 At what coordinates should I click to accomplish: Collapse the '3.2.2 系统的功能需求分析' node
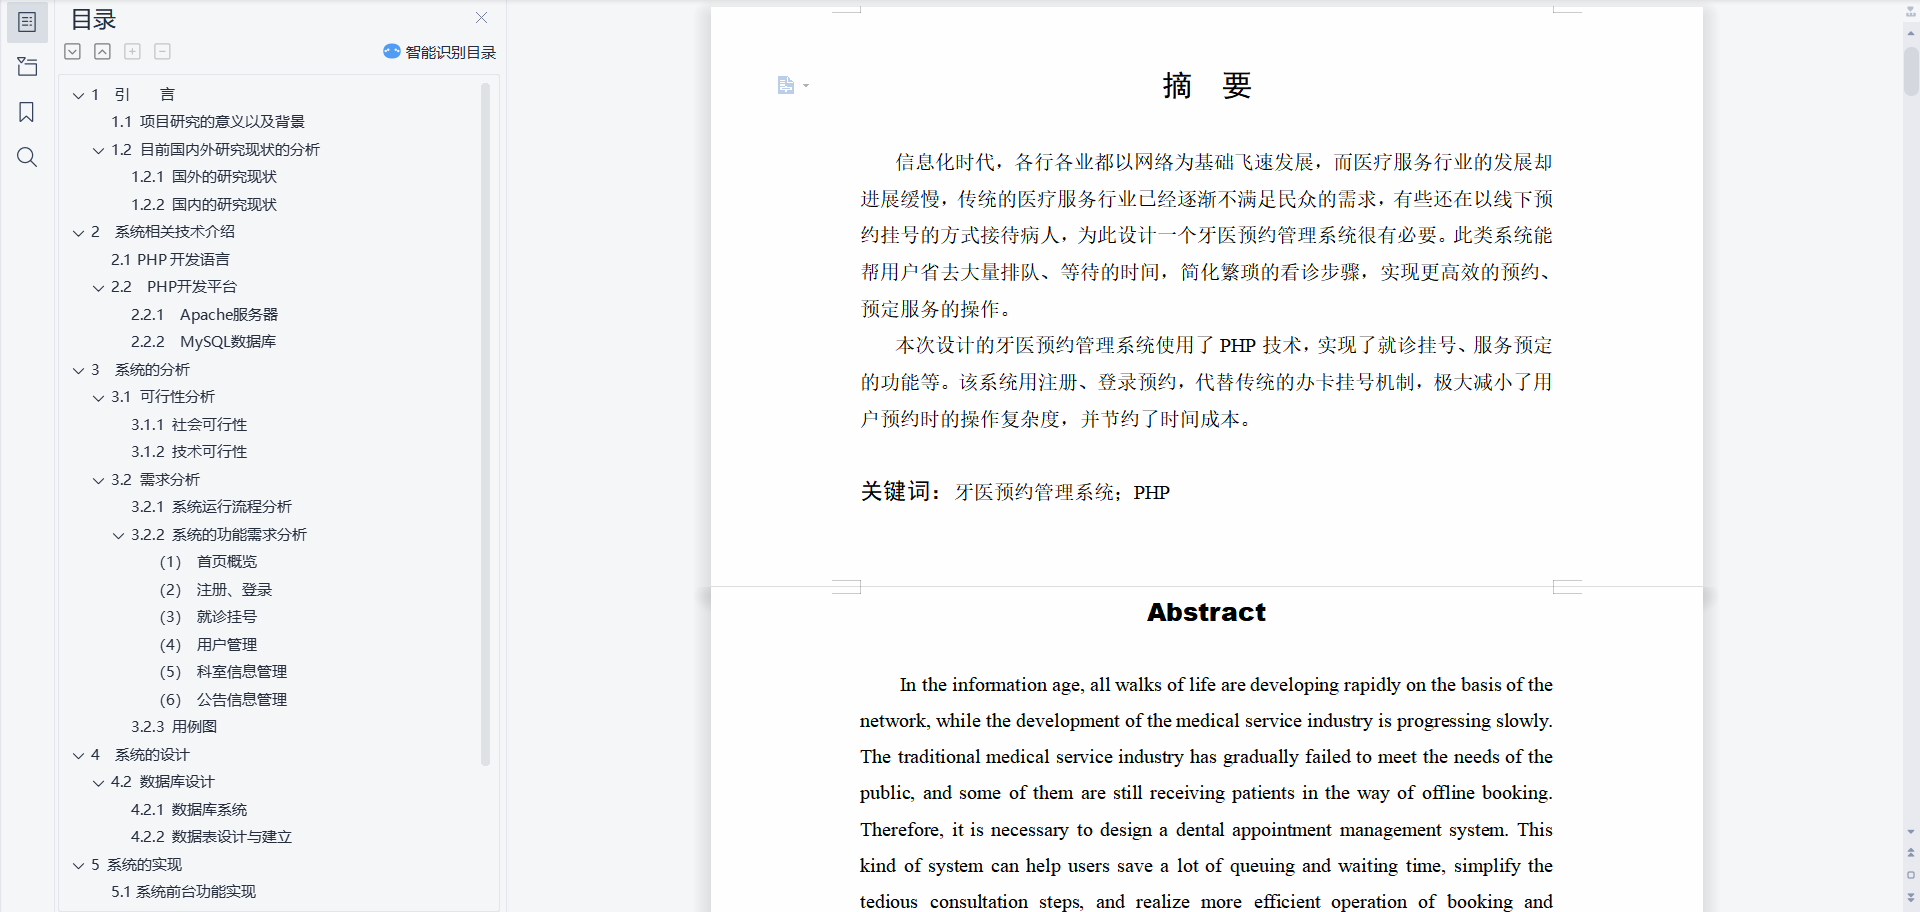(118, 535)
